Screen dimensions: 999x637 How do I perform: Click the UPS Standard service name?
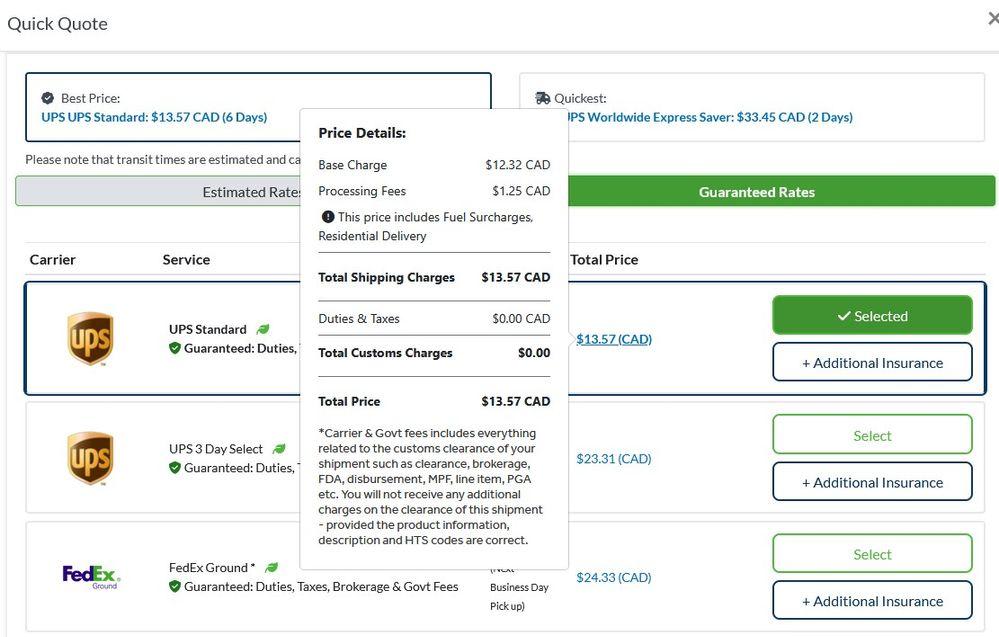click(x=208, y=329)
